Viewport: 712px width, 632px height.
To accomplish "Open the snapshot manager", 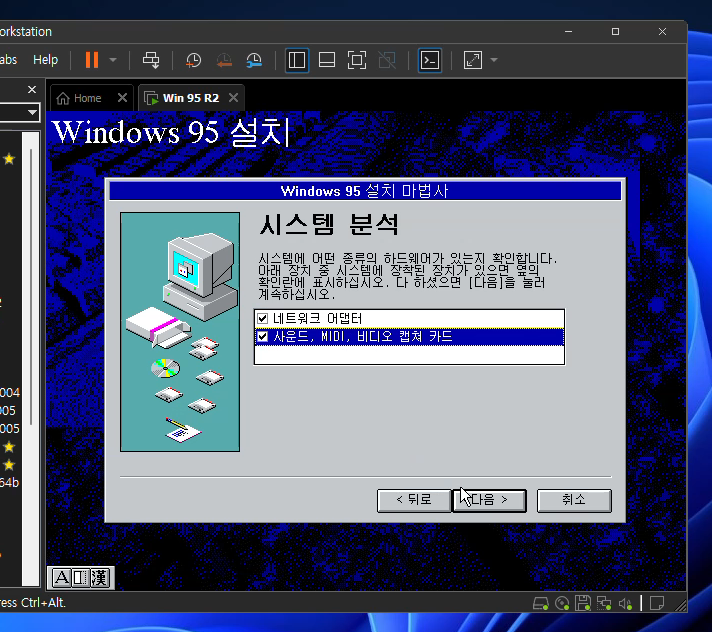I will tap(254, 60).
